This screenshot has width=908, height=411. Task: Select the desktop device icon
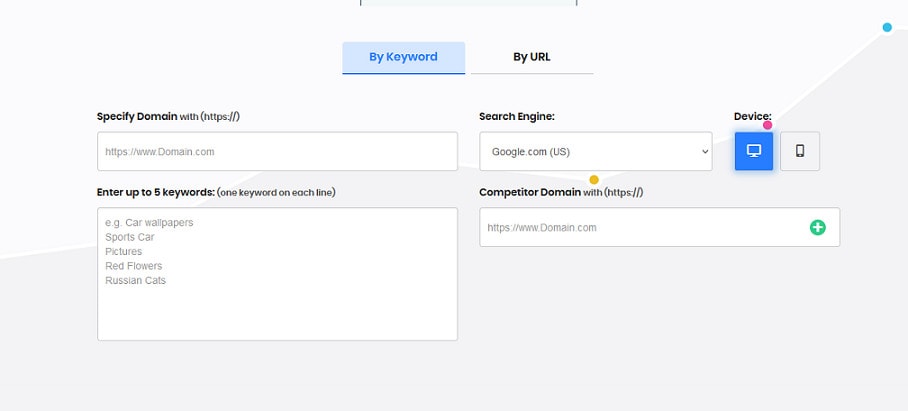coord(753,151)
